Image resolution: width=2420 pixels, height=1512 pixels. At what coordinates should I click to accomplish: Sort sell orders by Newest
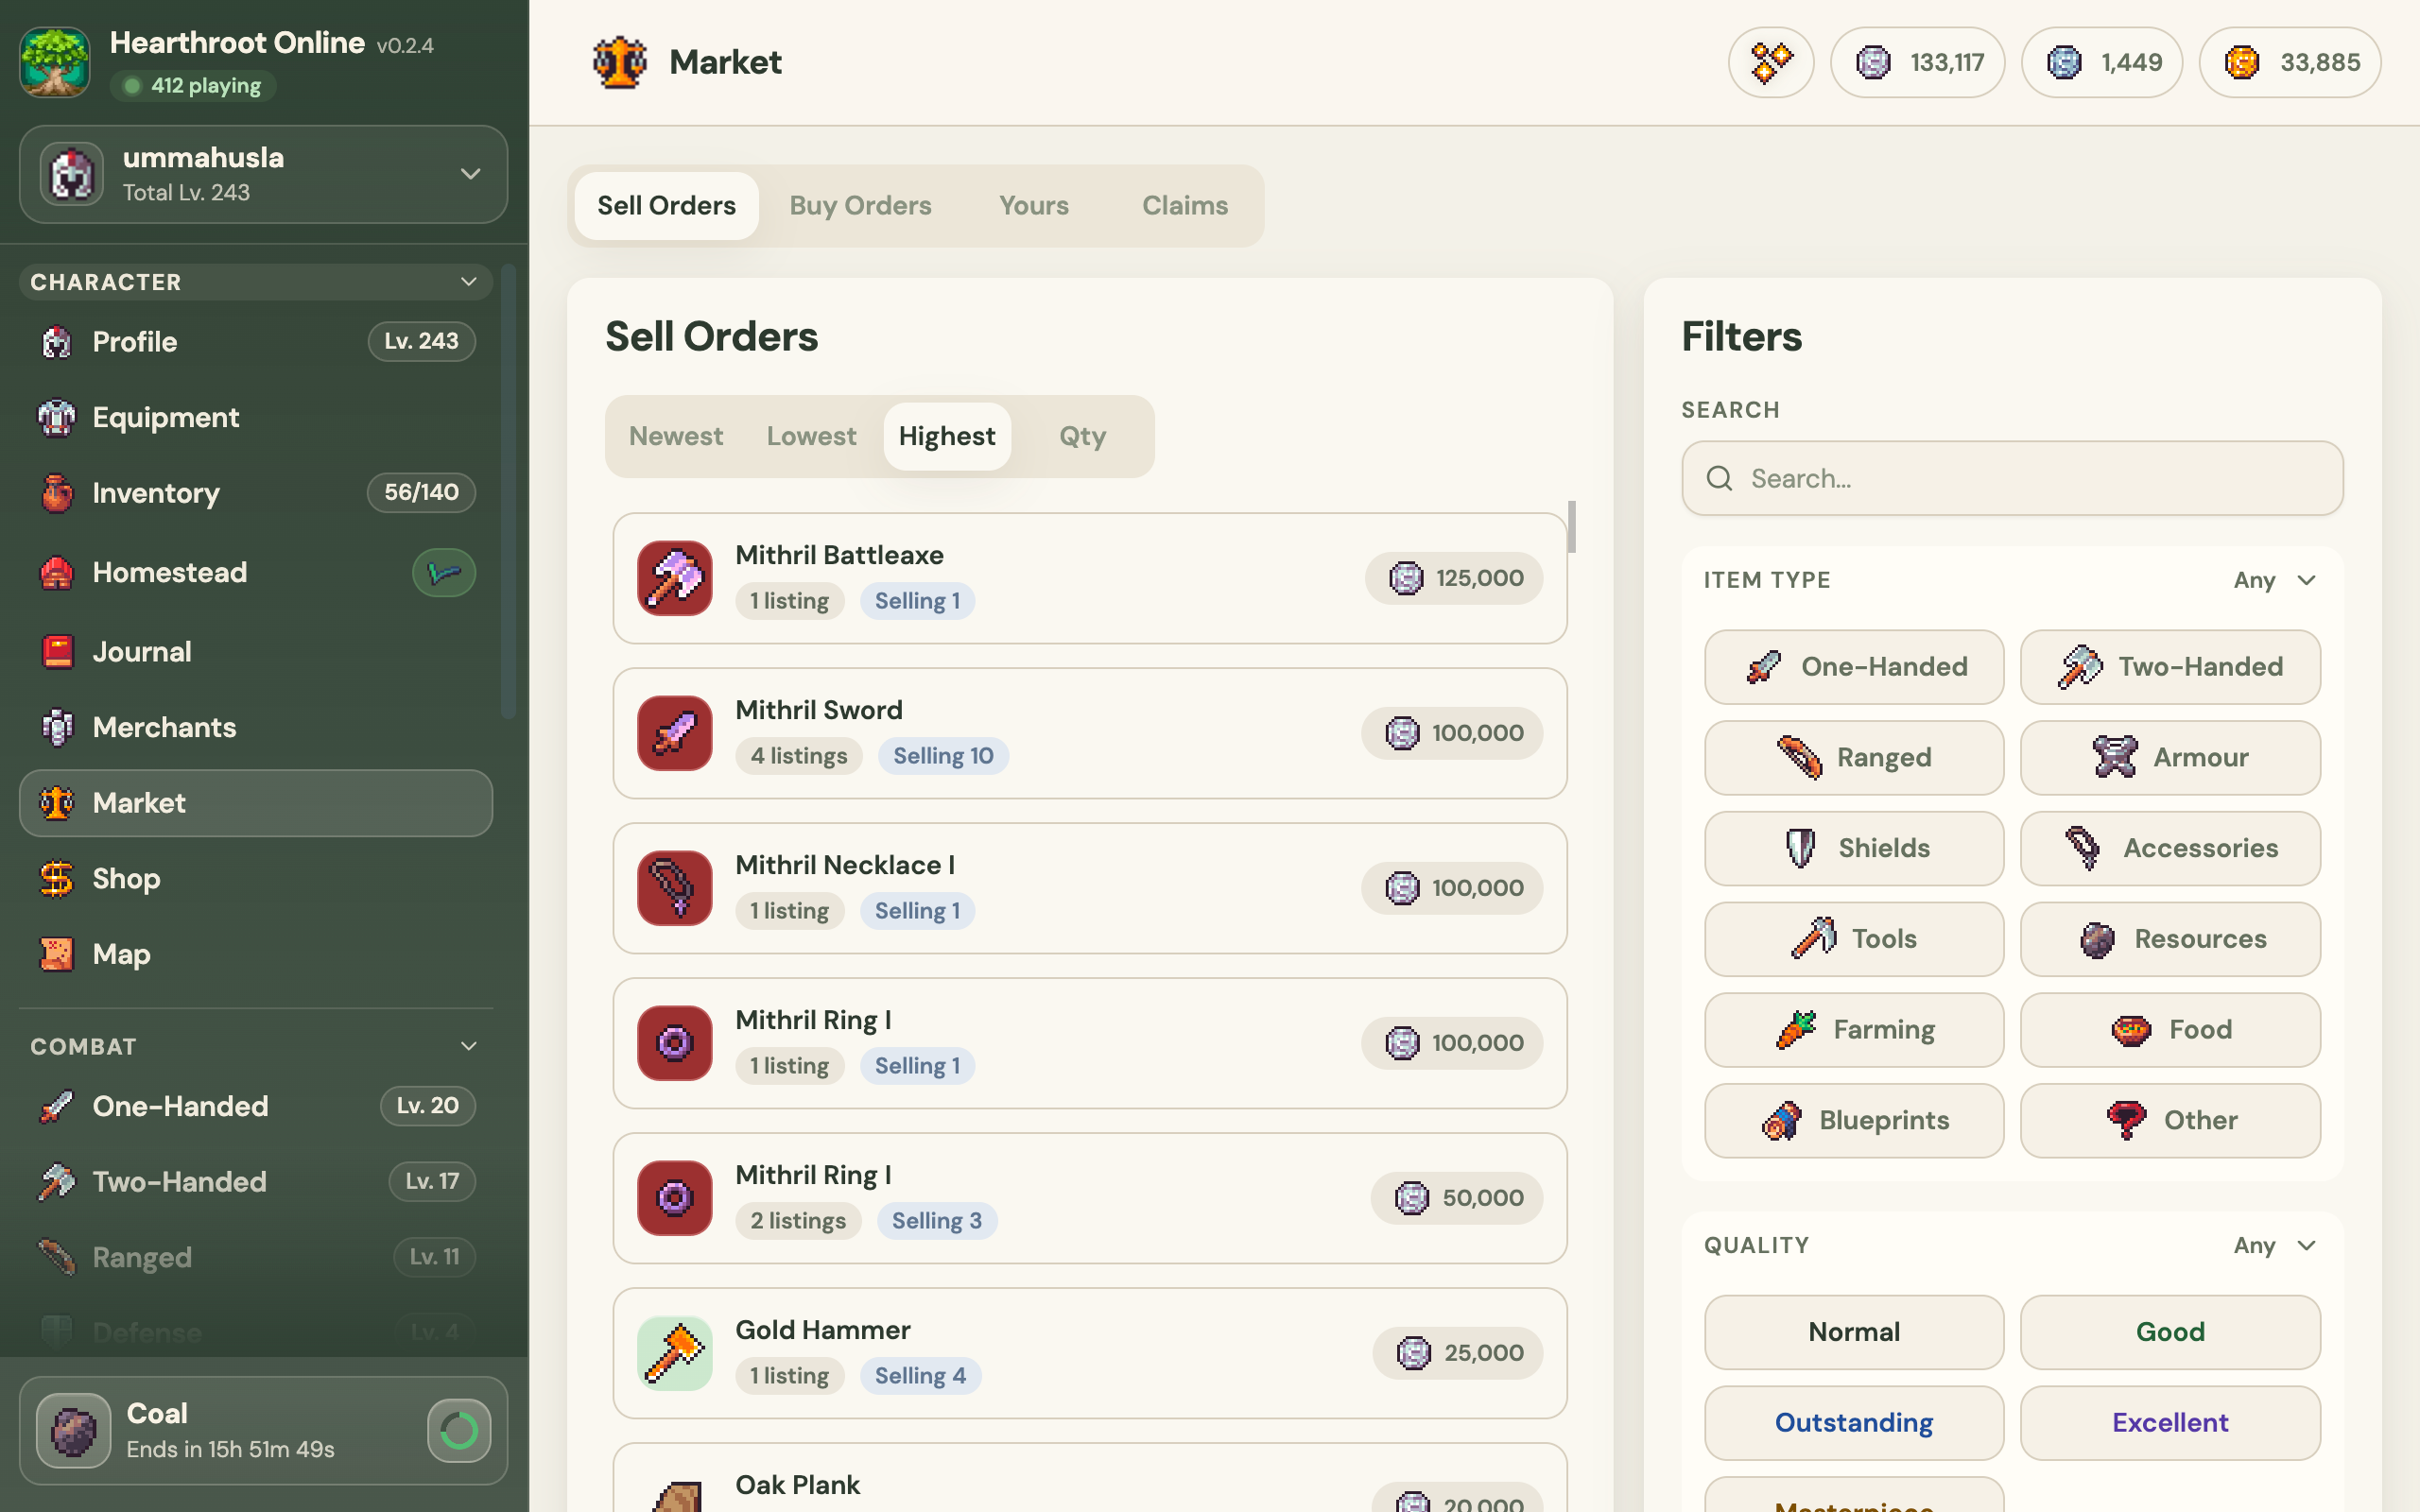click(676, 436)
